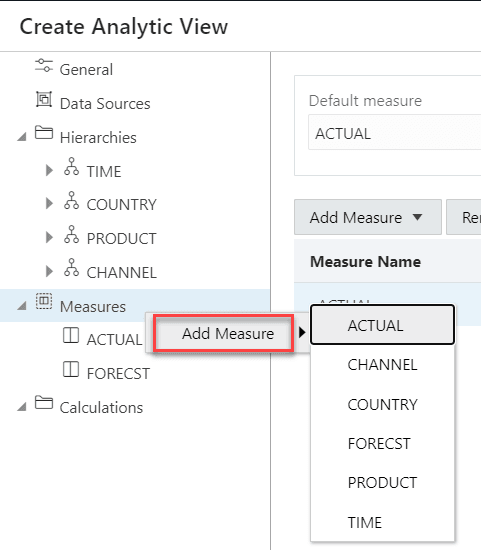Click the COUNTRY hierarchy icon
This screenshot has width=481, height=550.
coord(72,200)
